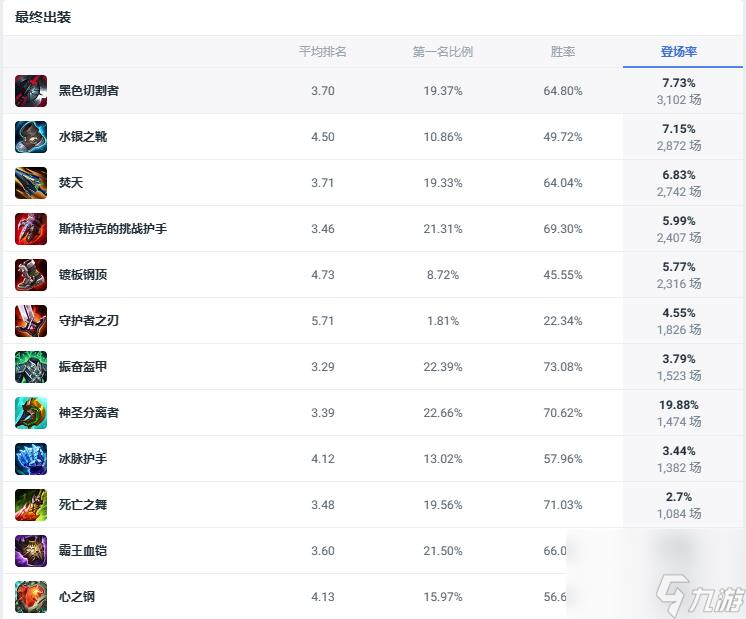746x619 pixels.
Task: Sort by 第一名比例 column header
Action: (442, 51)
